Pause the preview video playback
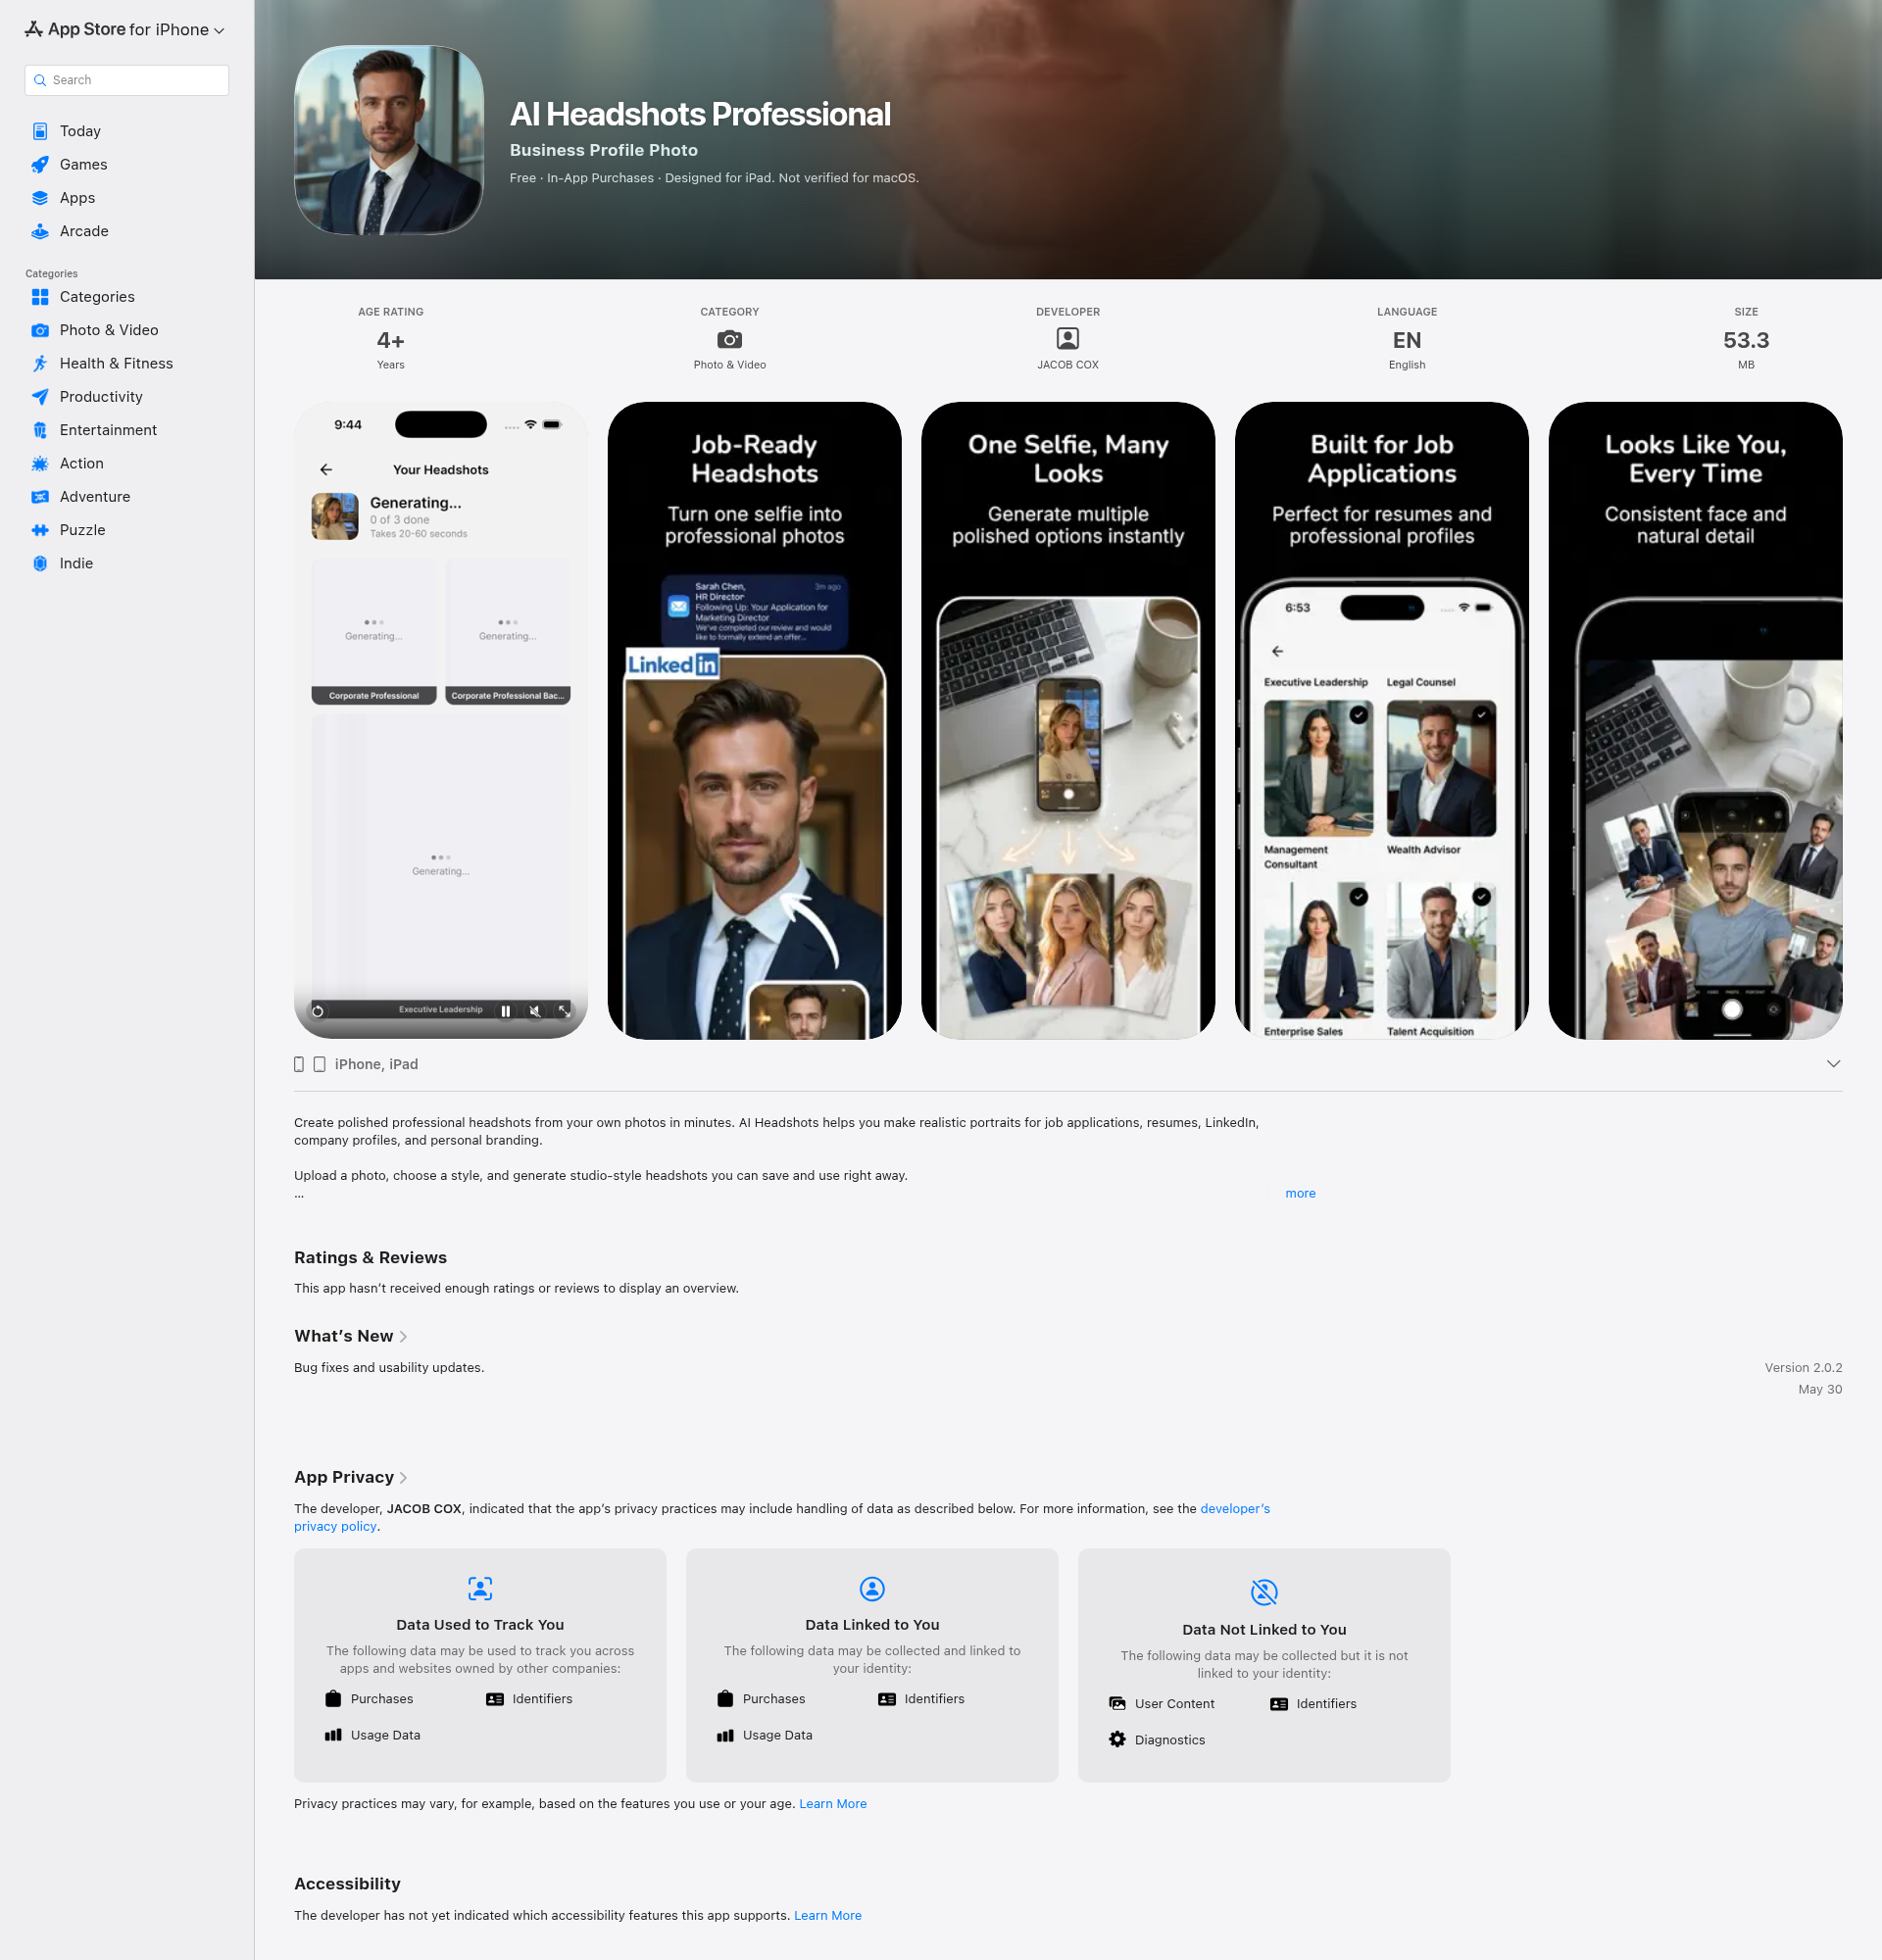 click(506, 1011)
